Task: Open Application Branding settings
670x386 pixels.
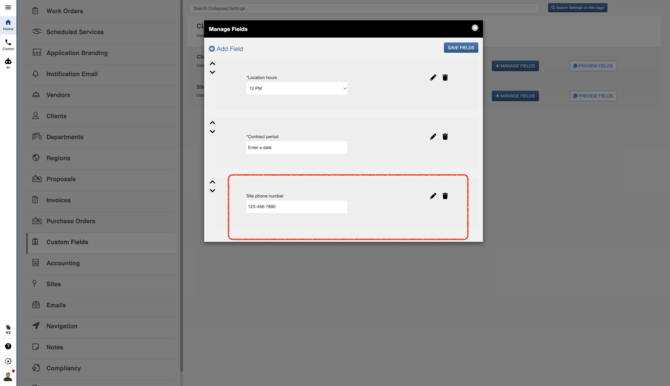Action: tap(101, 53)
